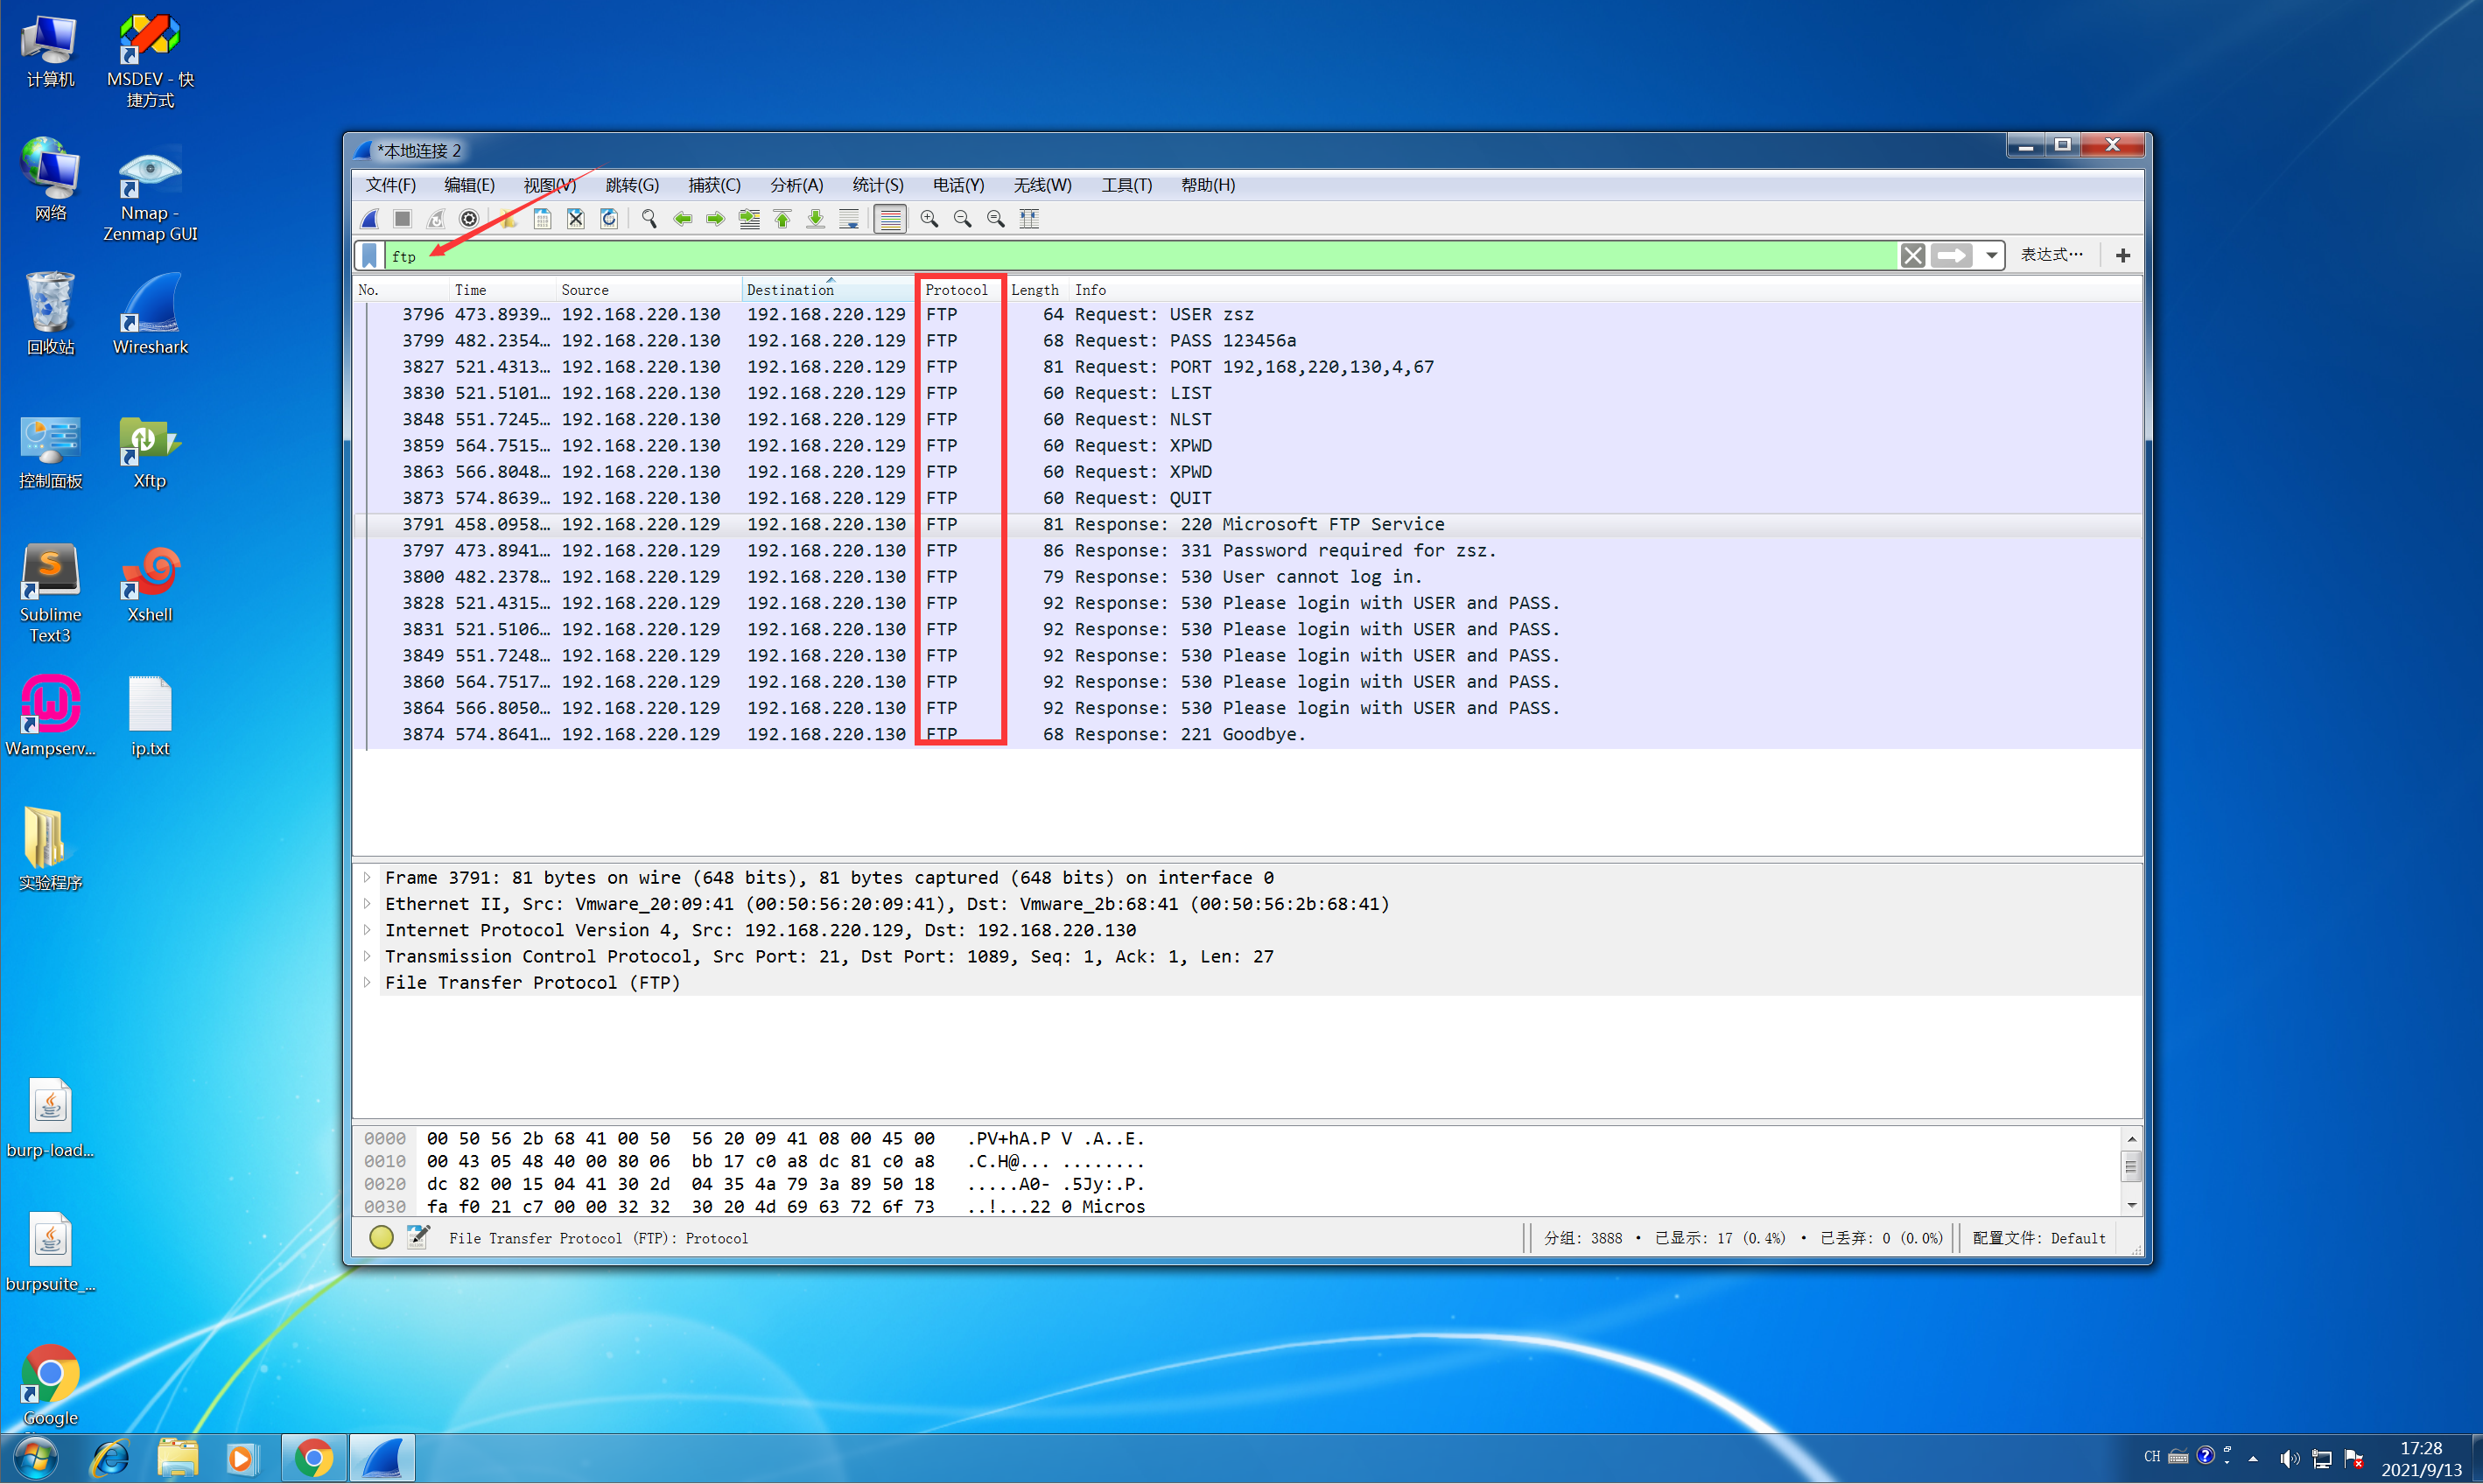Clear the ftp display filter
The image size is (2483, 1484).
click(x=1912, y=256)
